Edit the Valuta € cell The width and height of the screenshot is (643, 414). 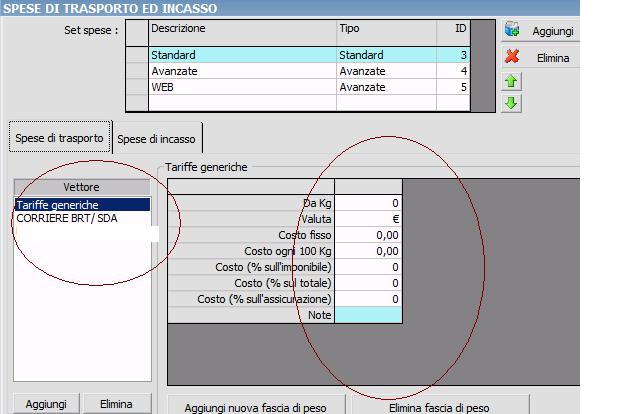click(368, 219)
